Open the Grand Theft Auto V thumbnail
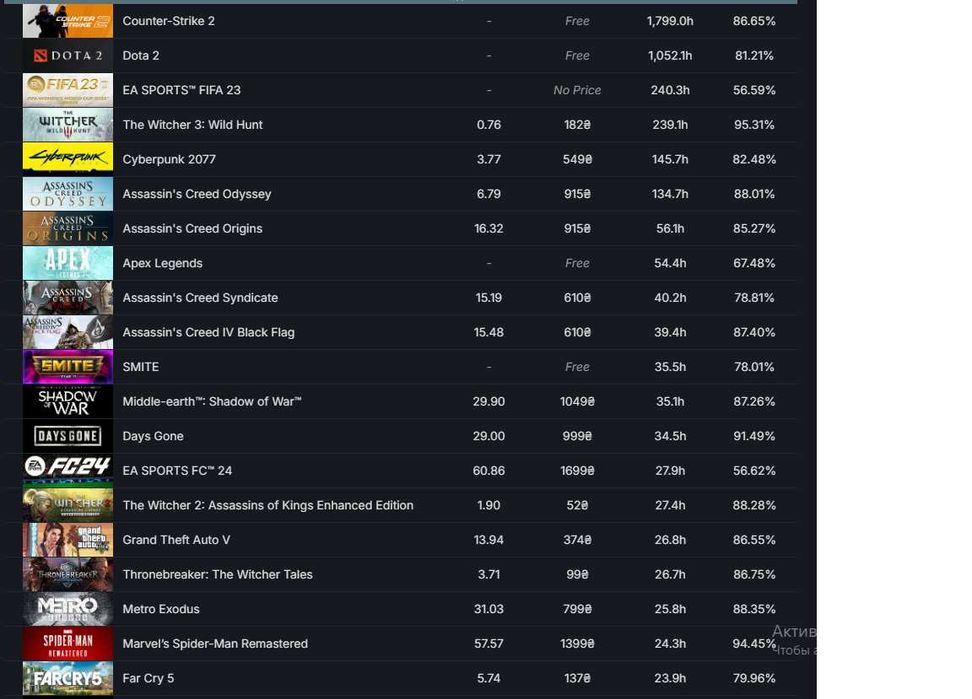 (68, 540)
